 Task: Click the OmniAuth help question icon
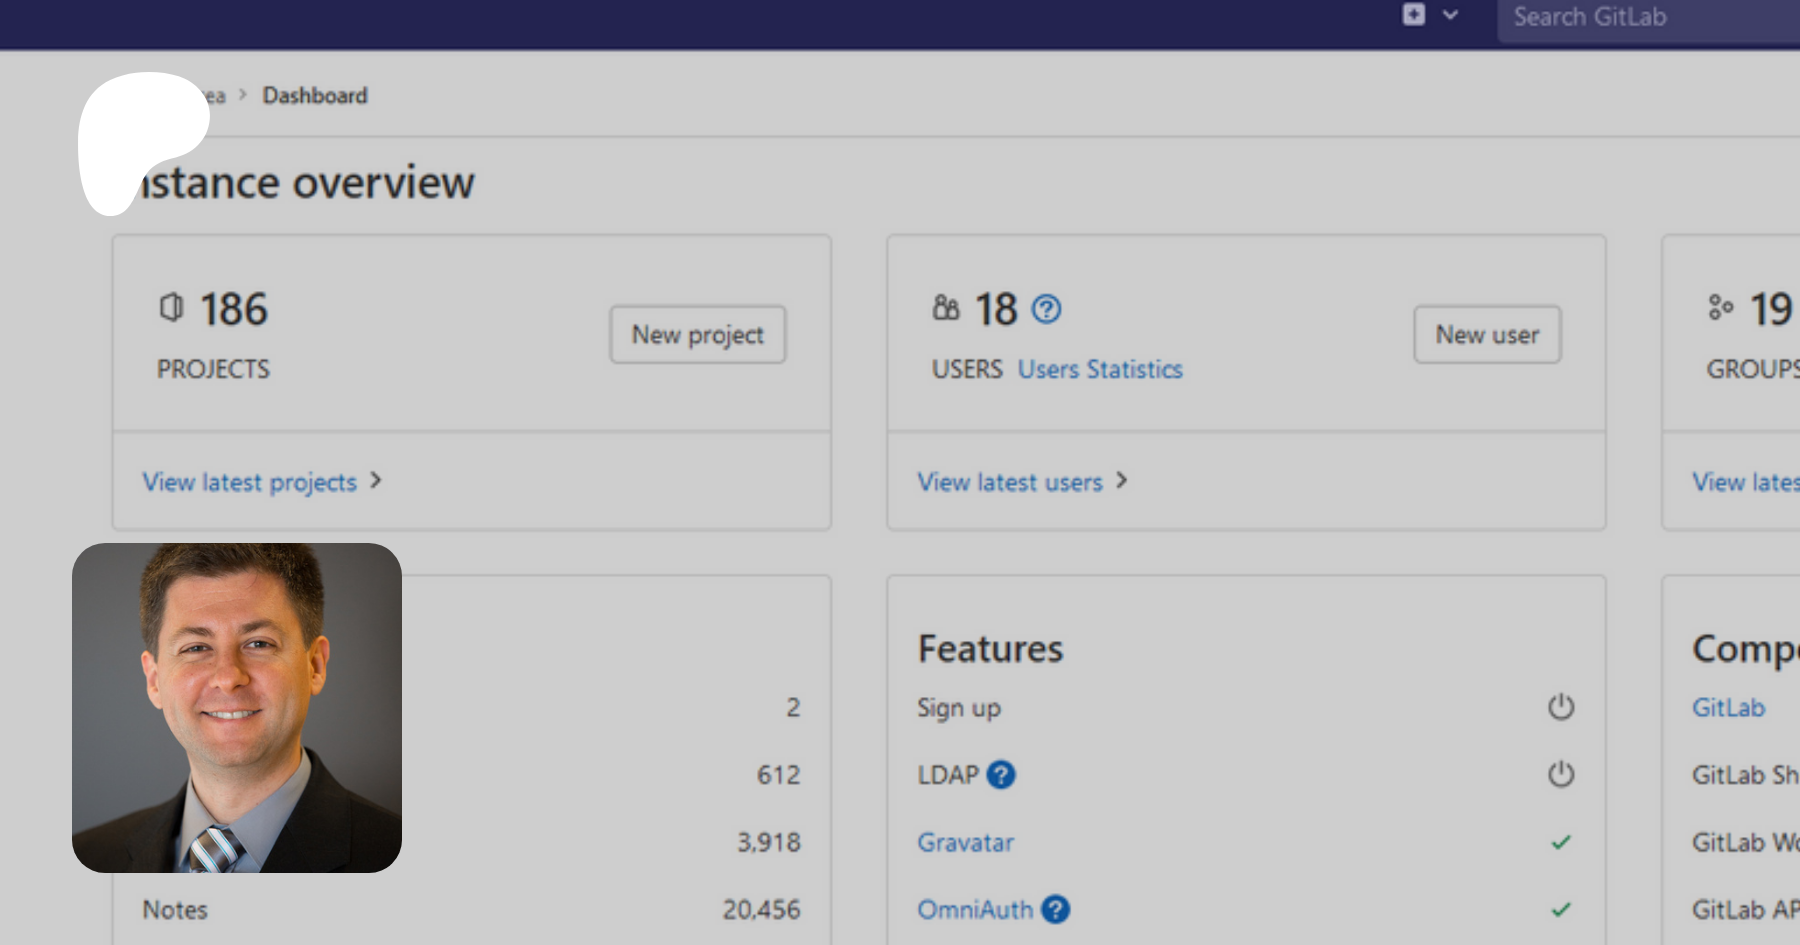[1055, 910]
